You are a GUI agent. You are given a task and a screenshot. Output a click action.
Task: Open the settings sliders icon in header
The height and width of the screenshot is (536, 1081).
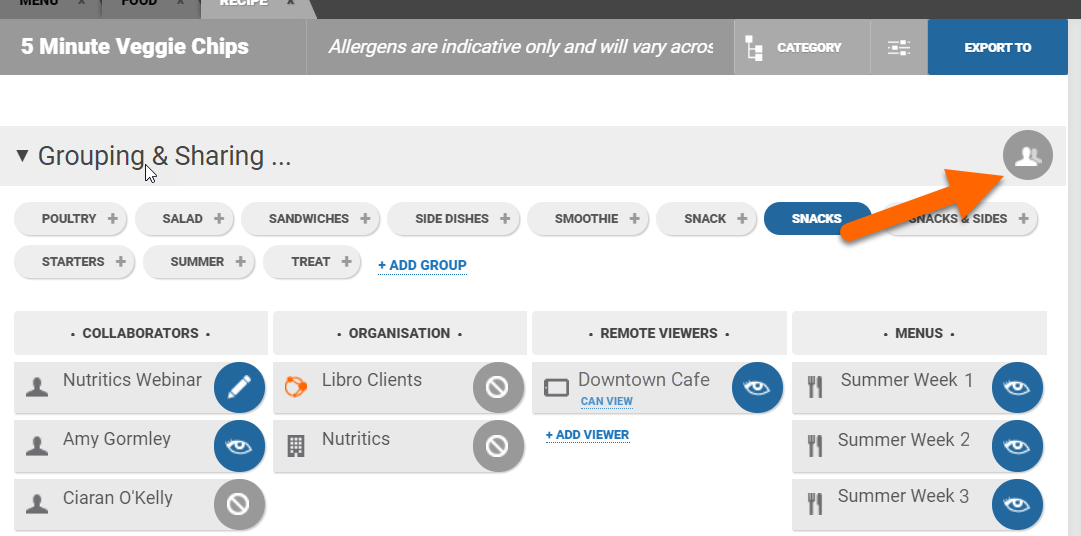tap(898, 48)
